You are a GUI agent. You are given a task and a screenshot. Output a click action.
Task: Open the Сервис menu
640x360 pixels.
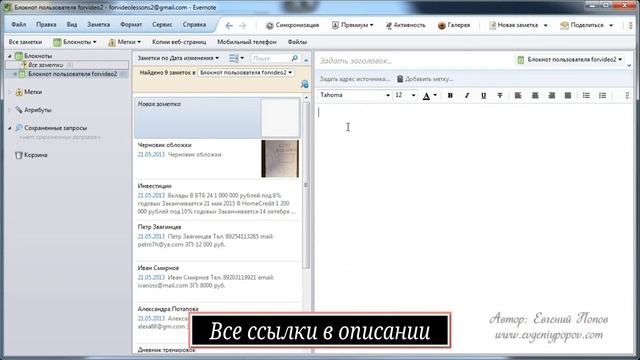[x=162, y=24]
